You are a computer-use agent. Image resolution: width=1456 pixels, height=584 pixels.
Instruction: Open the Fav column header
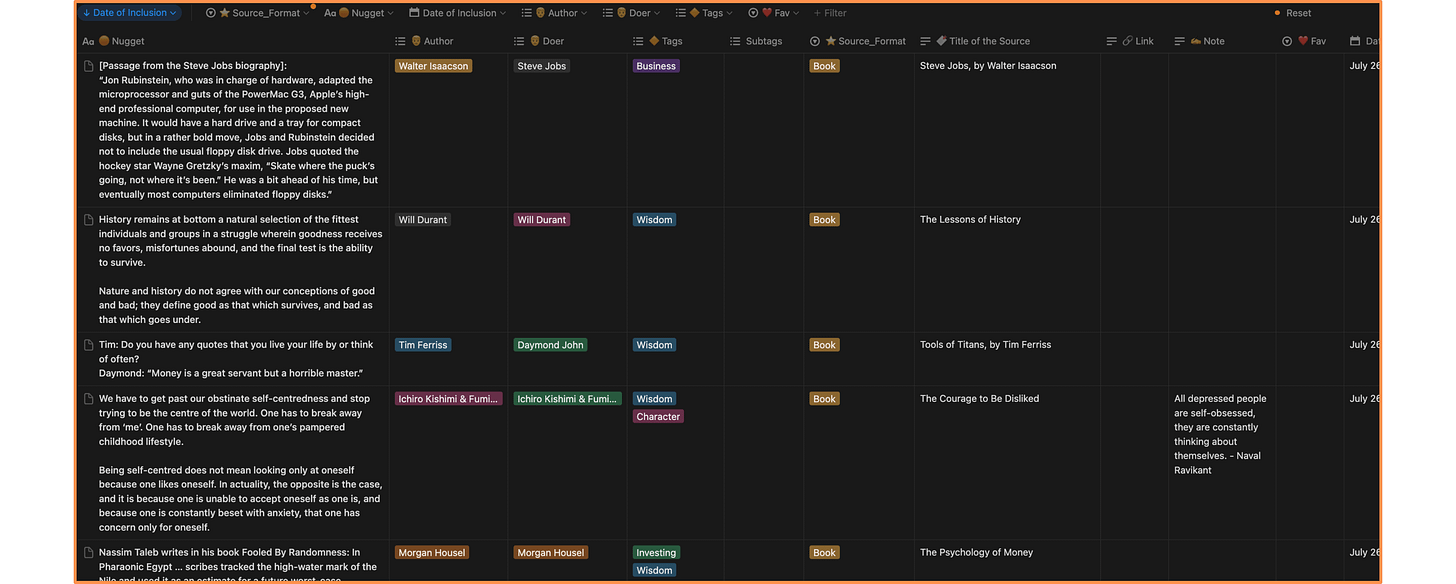point(1308,41)
